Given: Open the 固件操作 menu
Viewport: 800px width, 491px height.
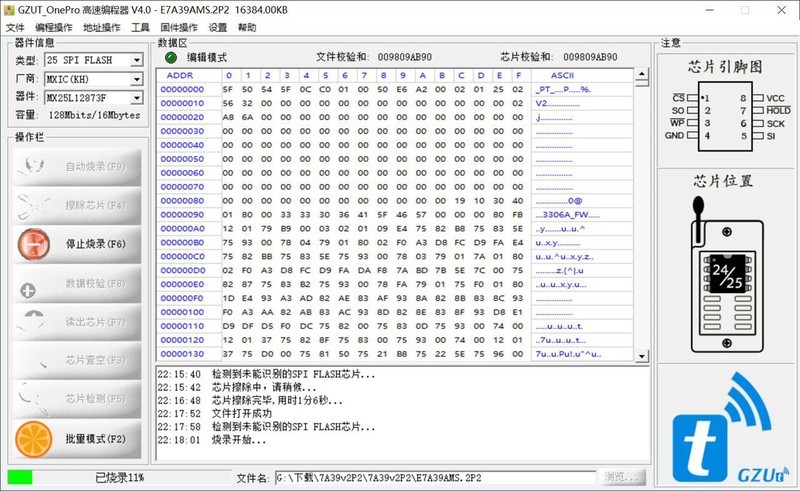Looking at the screenshot, I should click(179, 28).
